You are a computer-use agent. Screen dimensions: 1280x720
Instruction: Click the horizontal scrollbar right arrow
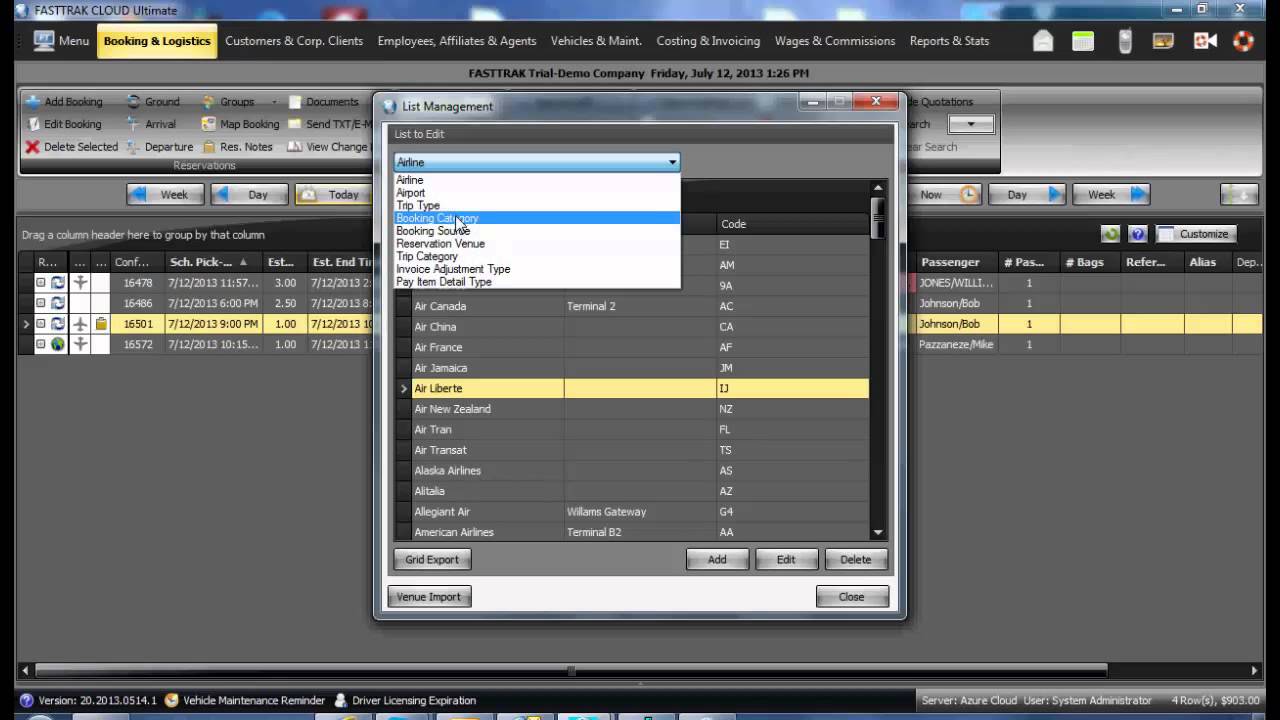pyautogui.click(x=1254, y=670)
